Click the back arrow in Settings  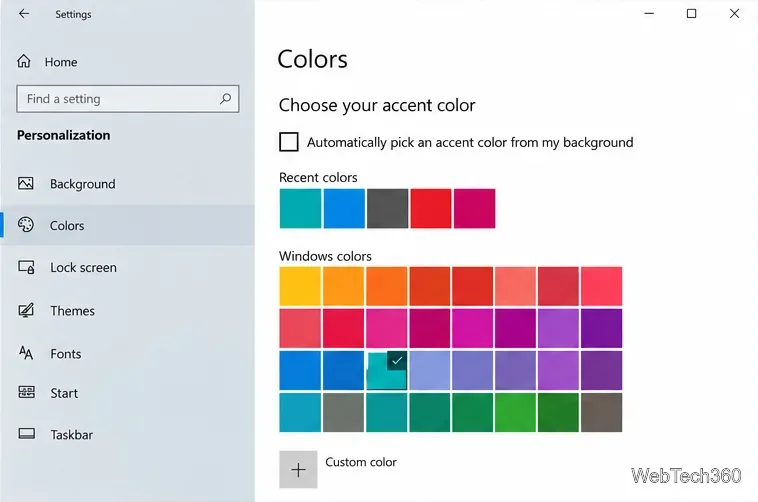point(24,14)
